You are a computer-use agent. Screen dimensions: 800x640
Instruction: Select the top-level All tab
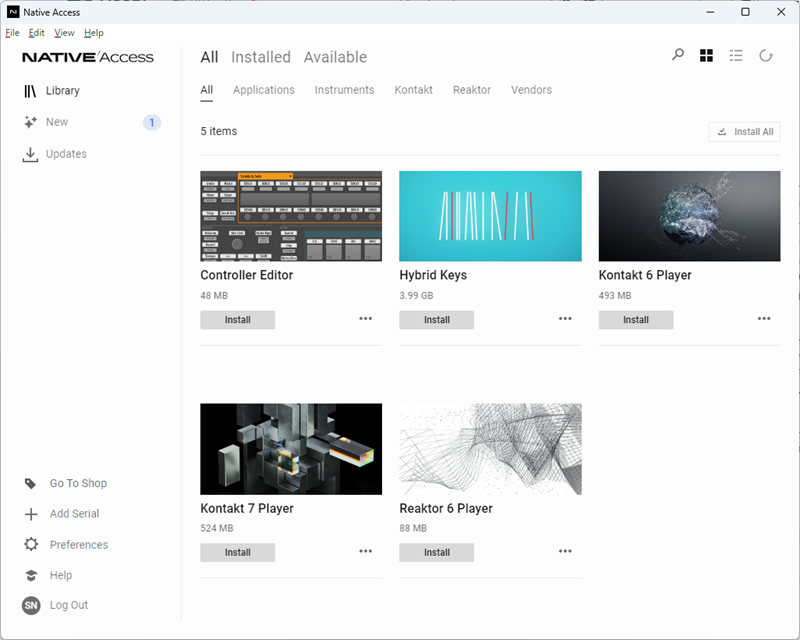pyautogui.click(x=209, y=57)
